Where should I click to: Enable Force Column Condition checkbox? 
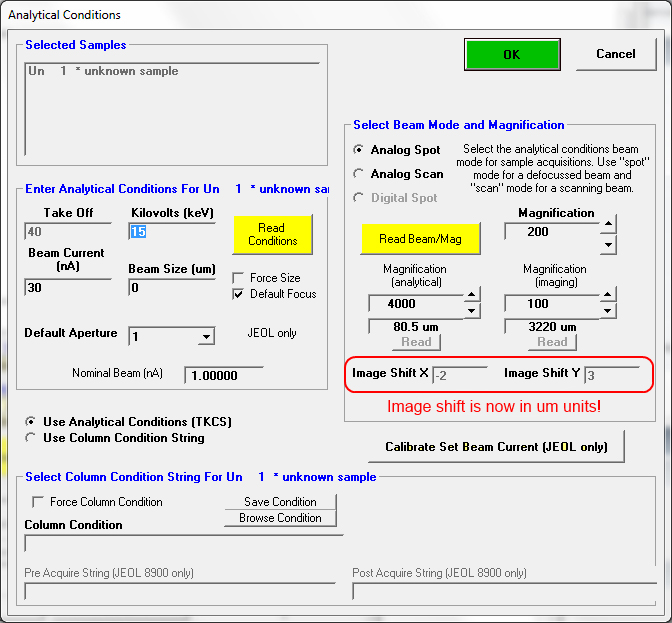coord(39,502)
